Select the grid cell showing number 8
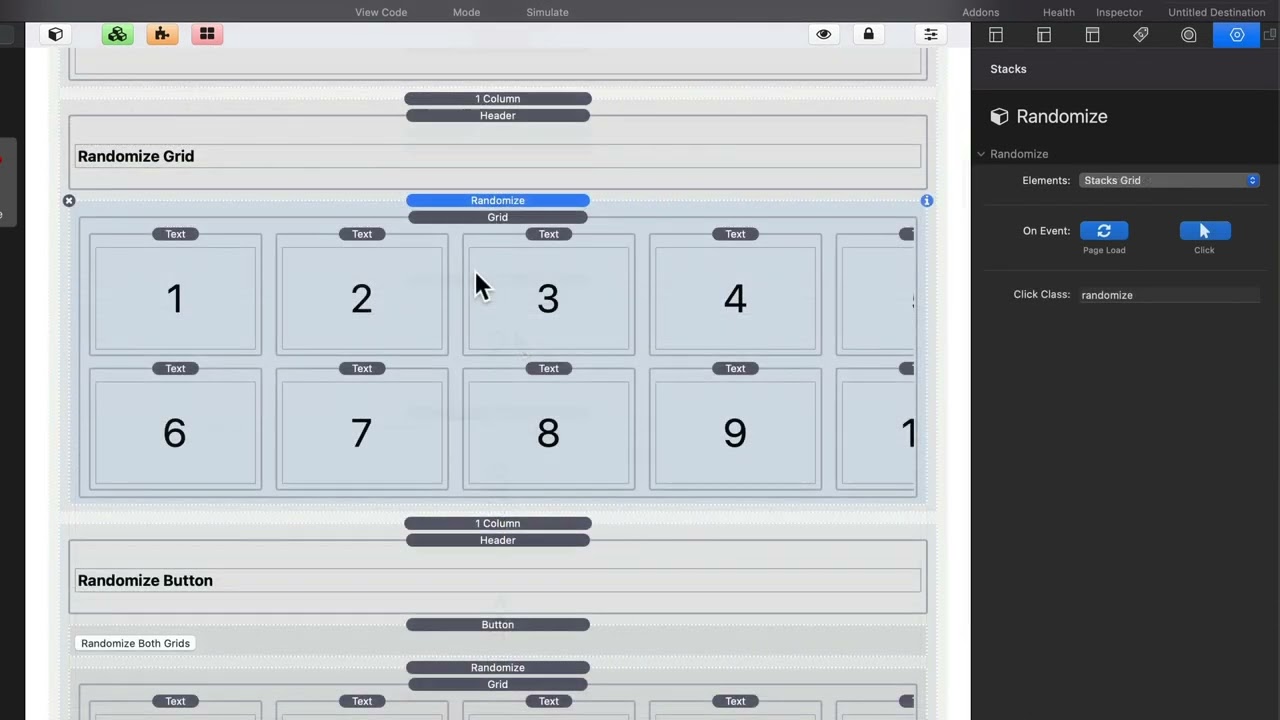 tap(548, 433)
